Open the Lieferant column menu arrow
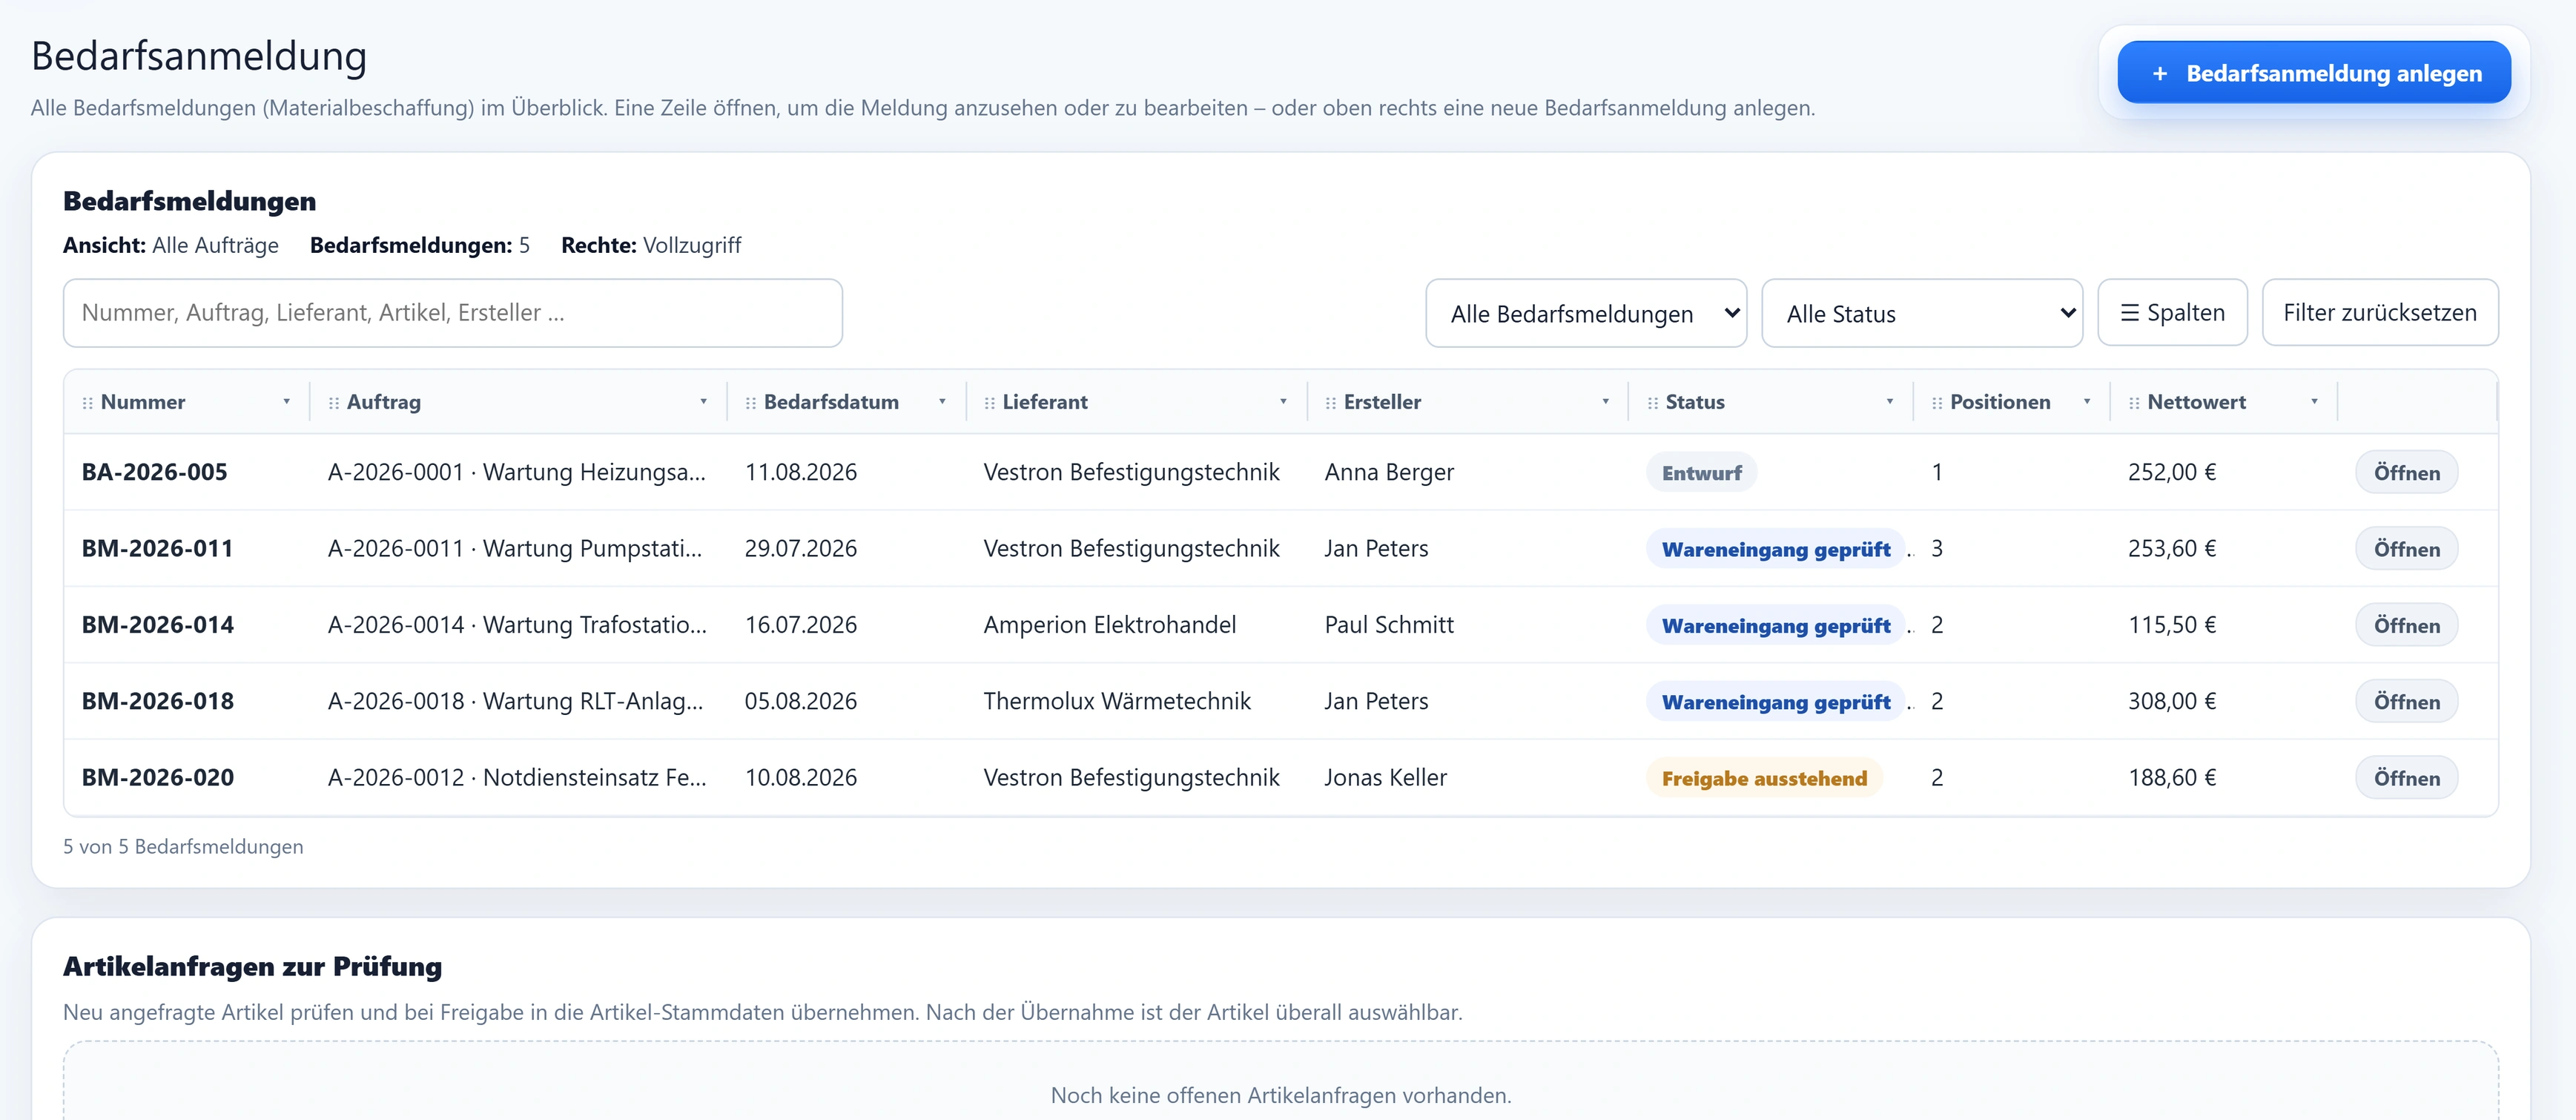The height and width of the screenshot is (1120, 2576). (1283, 402)
